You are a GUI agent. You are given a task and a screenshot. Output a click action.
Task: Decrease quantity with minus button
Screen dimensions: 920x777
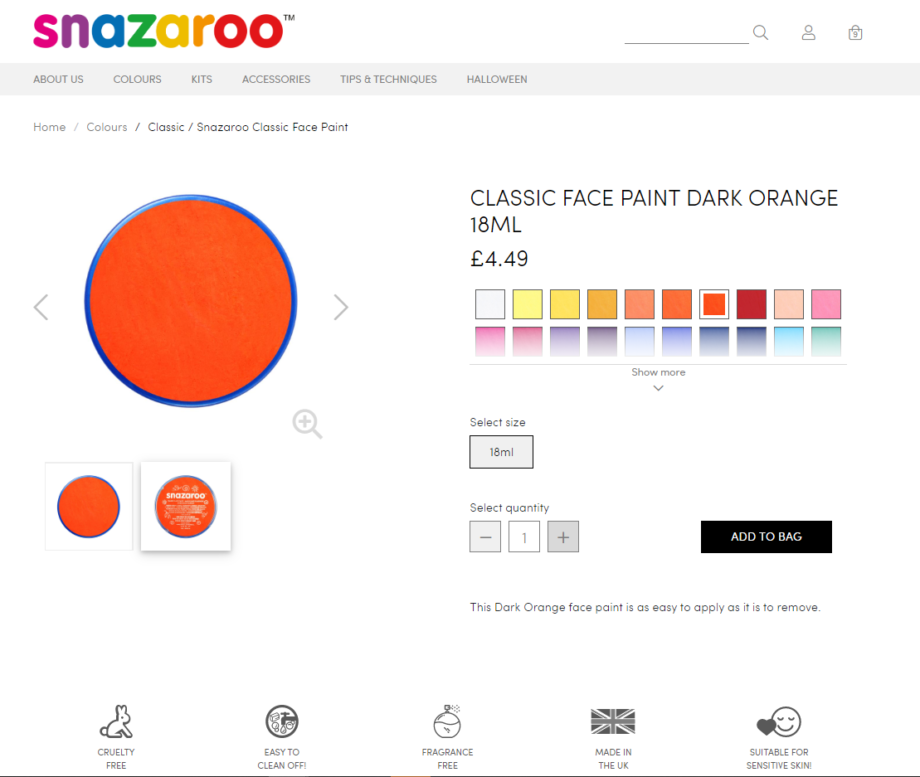(x=485, y=537)
